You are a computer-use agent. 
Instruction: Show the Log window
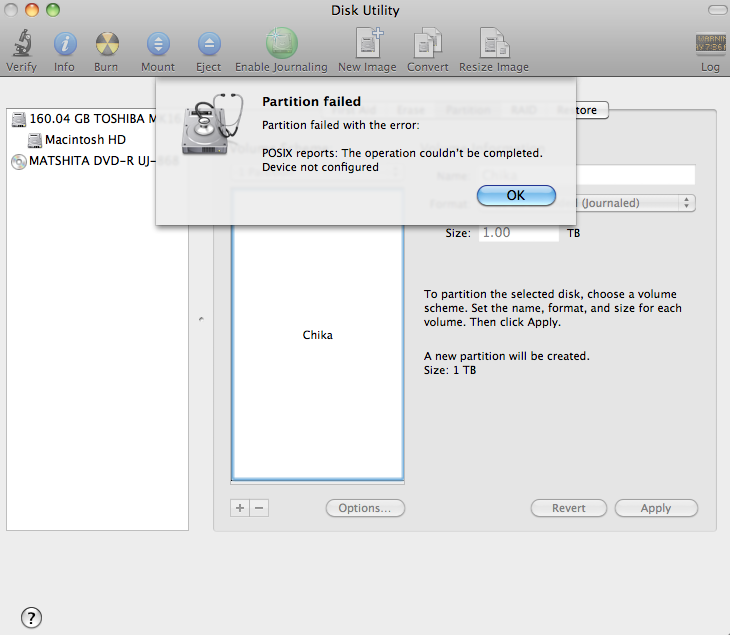(710, 44)
